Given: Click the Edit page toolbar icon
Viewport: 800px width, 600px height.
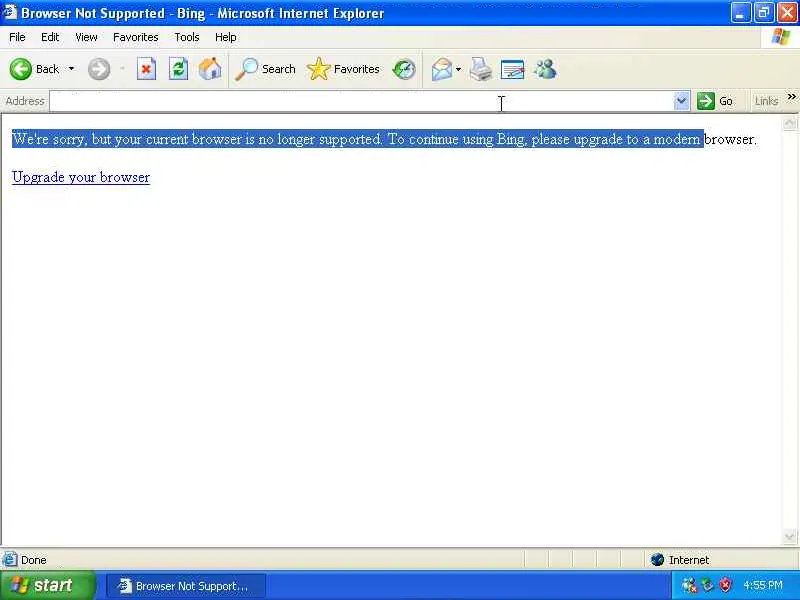Looking at the screenshot, I should point(512,69).
